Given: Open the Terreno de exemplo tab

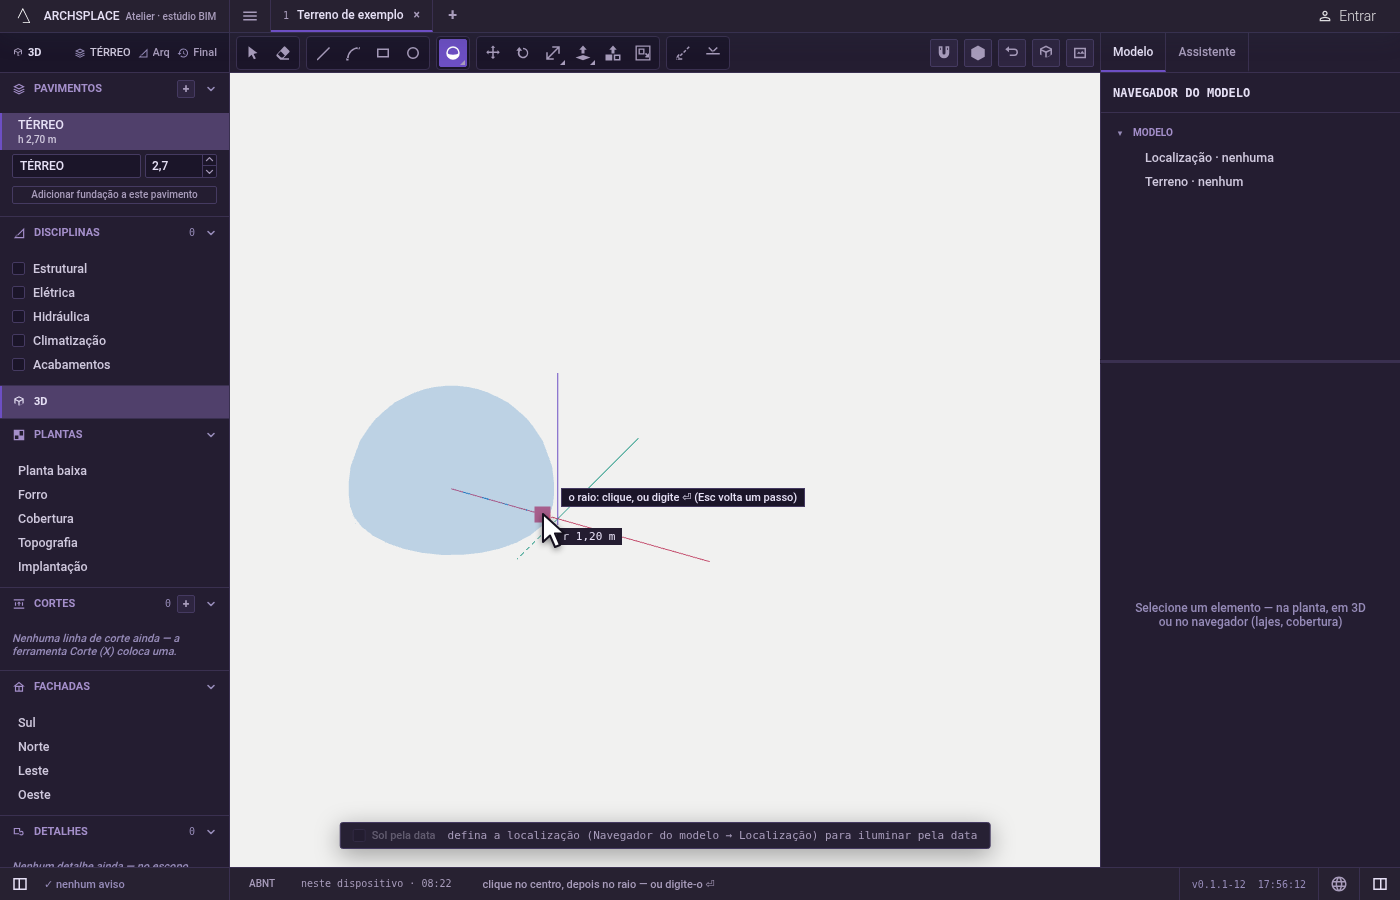Looking at the screenshot, I should (350, 15).
